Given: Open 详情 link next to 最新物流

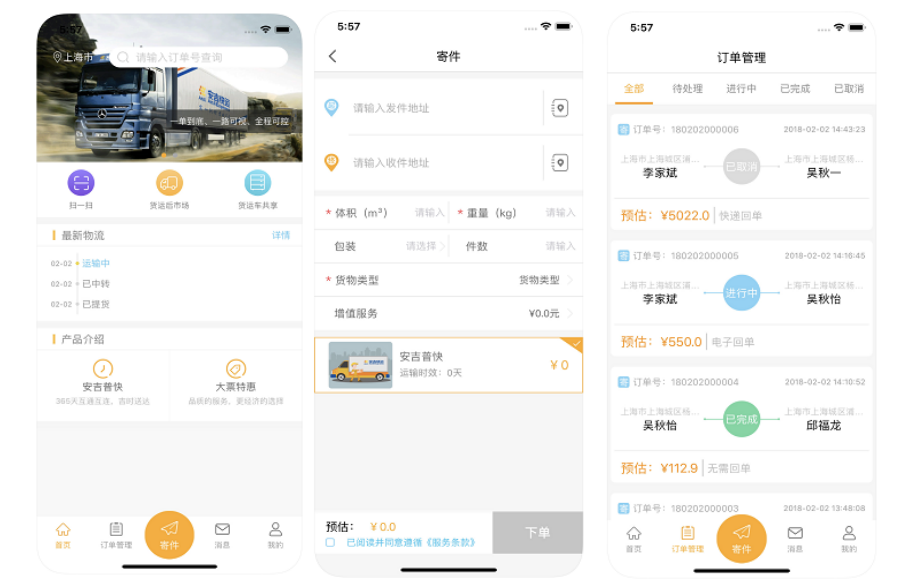Looking at the screenshot, I should tap(281, 235).
